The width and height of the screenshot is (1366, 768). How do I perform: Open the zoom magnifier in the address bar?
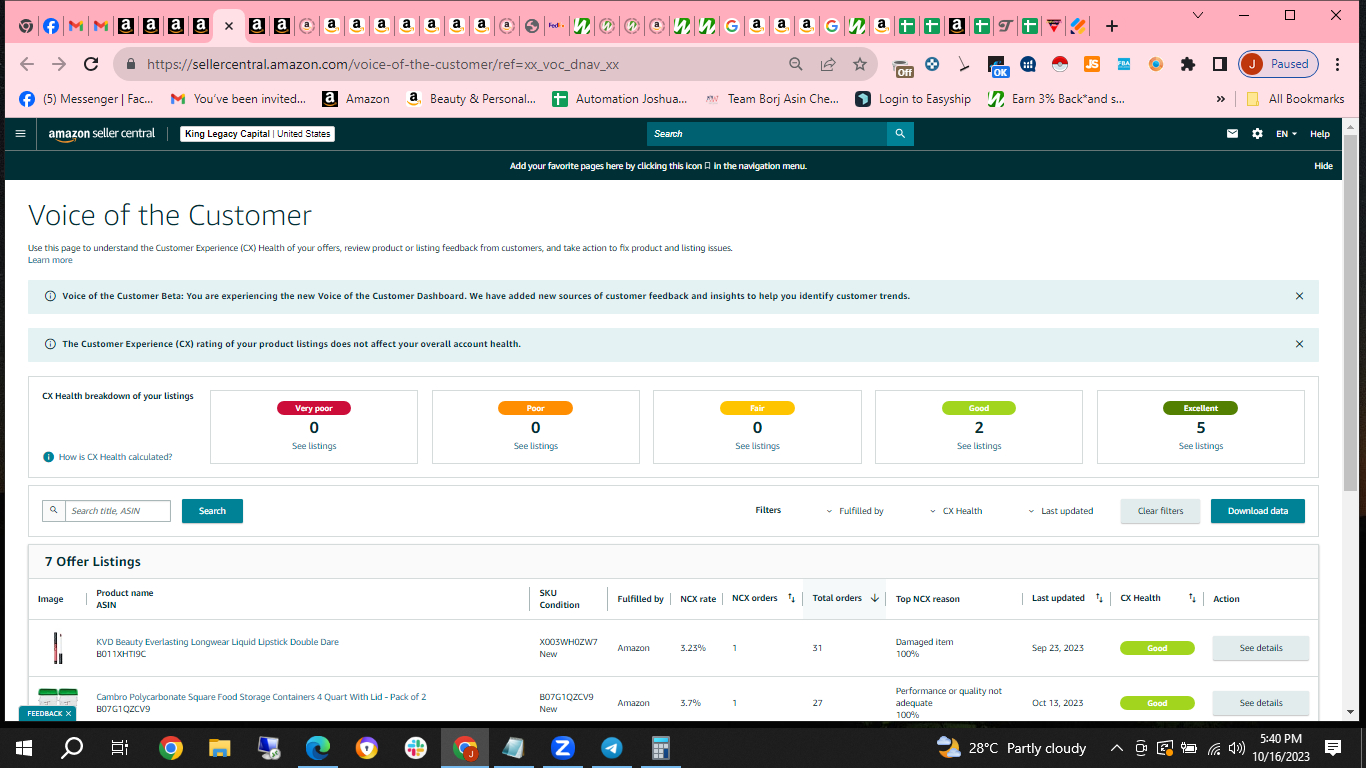796,64
